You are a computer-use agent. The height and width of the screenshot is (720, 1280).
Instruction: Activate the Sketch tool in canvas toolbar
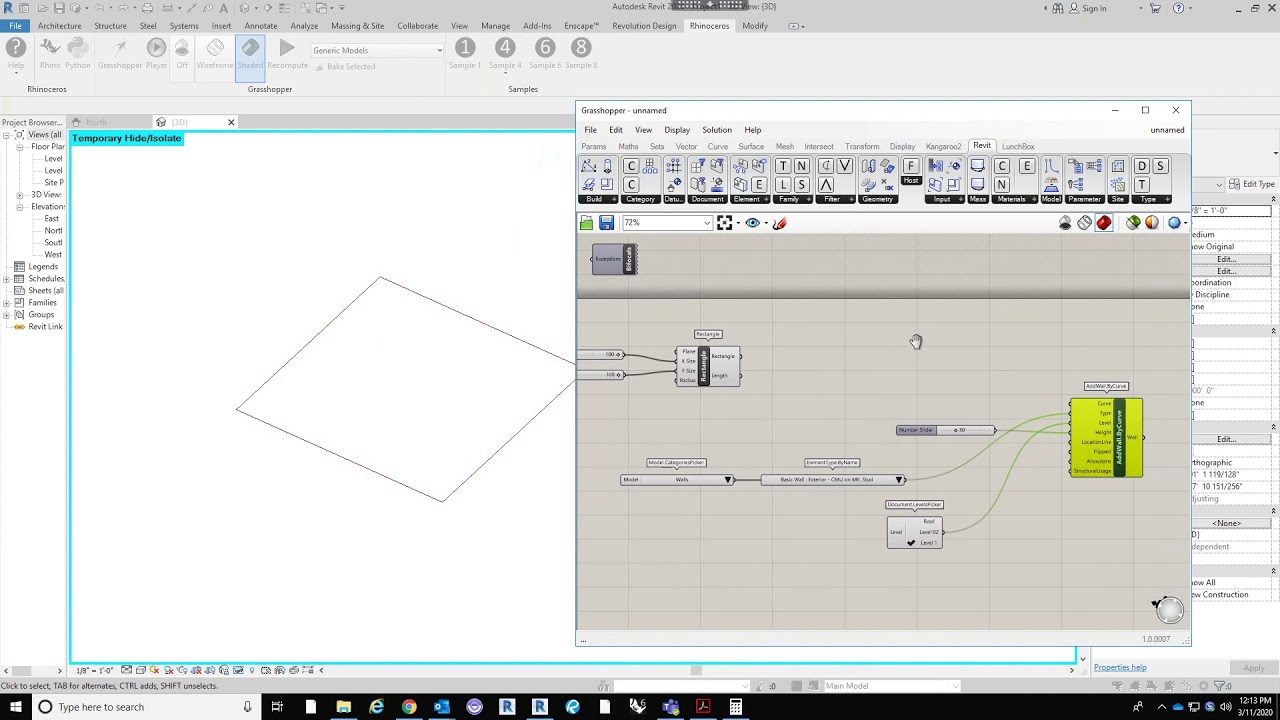pos(780,223)
